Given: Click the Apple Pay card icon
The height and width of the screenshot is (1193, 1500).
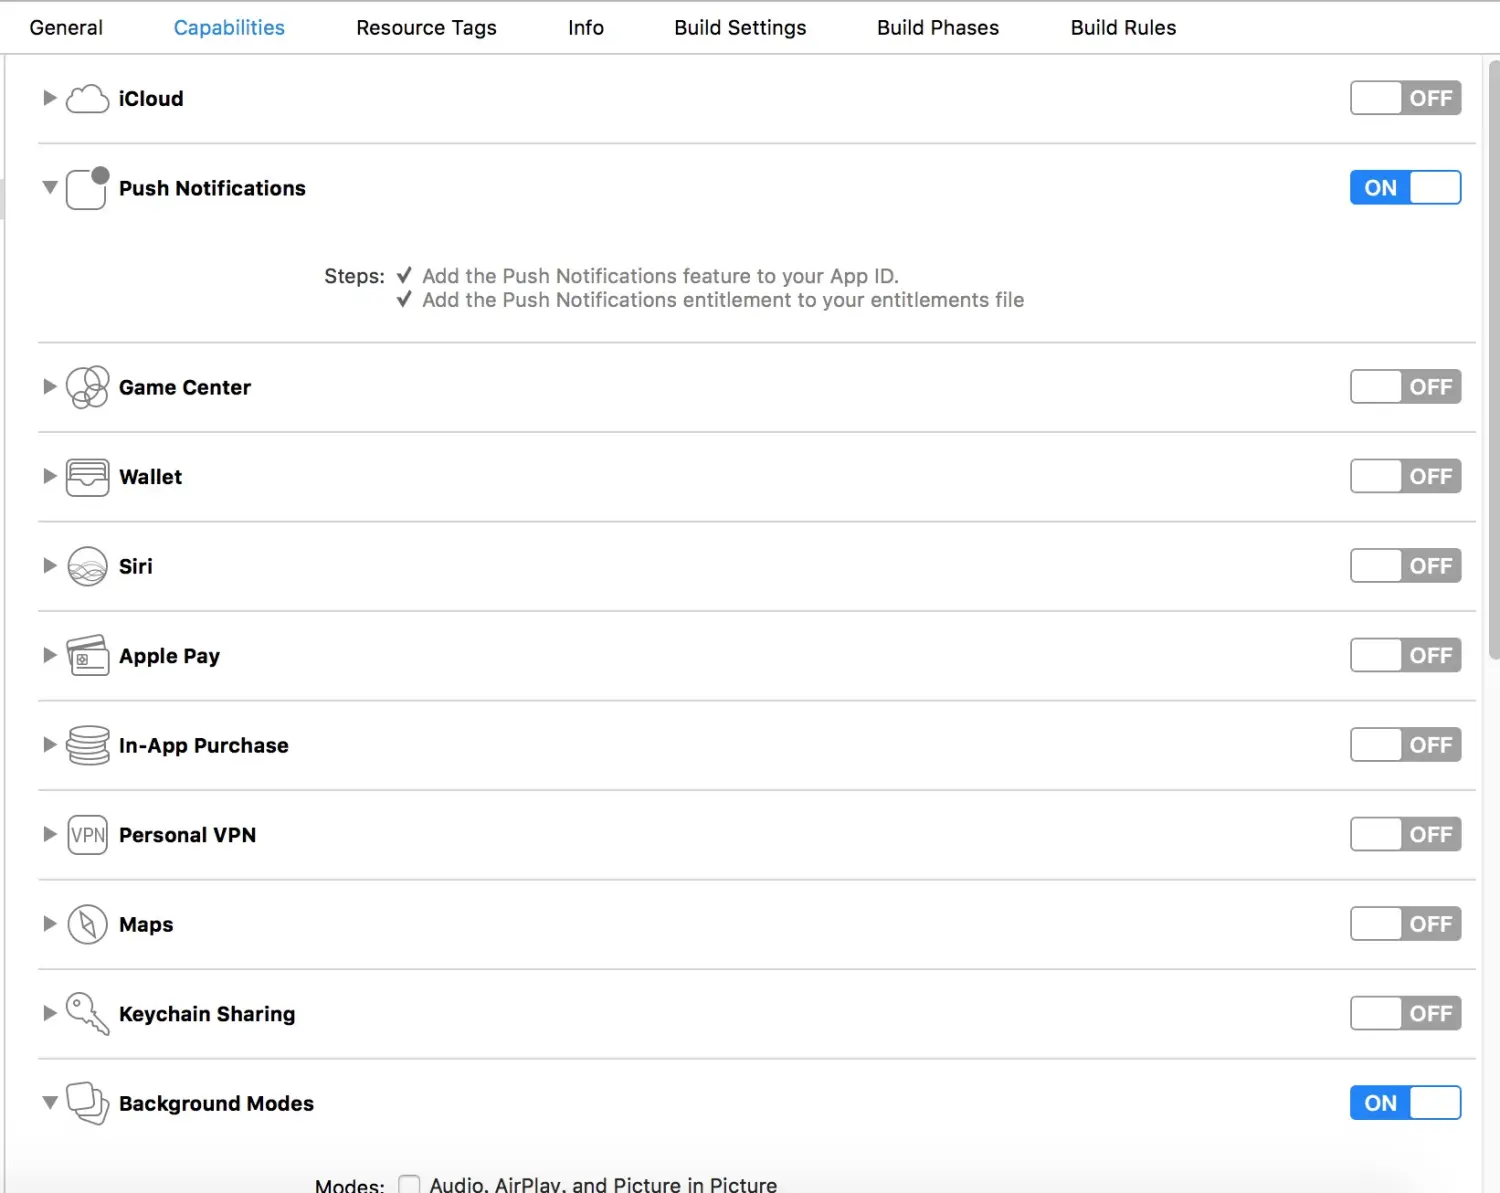Looking at the screenshot, I should [x=87, y=656].
